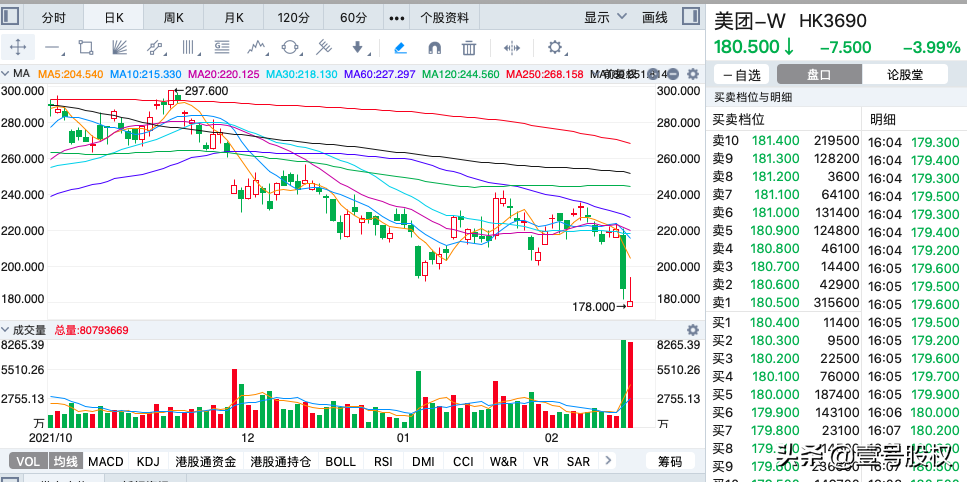This screenshot has height=482, width=967.
Task: Enable the RSI indicator
Action: [384, 461]
